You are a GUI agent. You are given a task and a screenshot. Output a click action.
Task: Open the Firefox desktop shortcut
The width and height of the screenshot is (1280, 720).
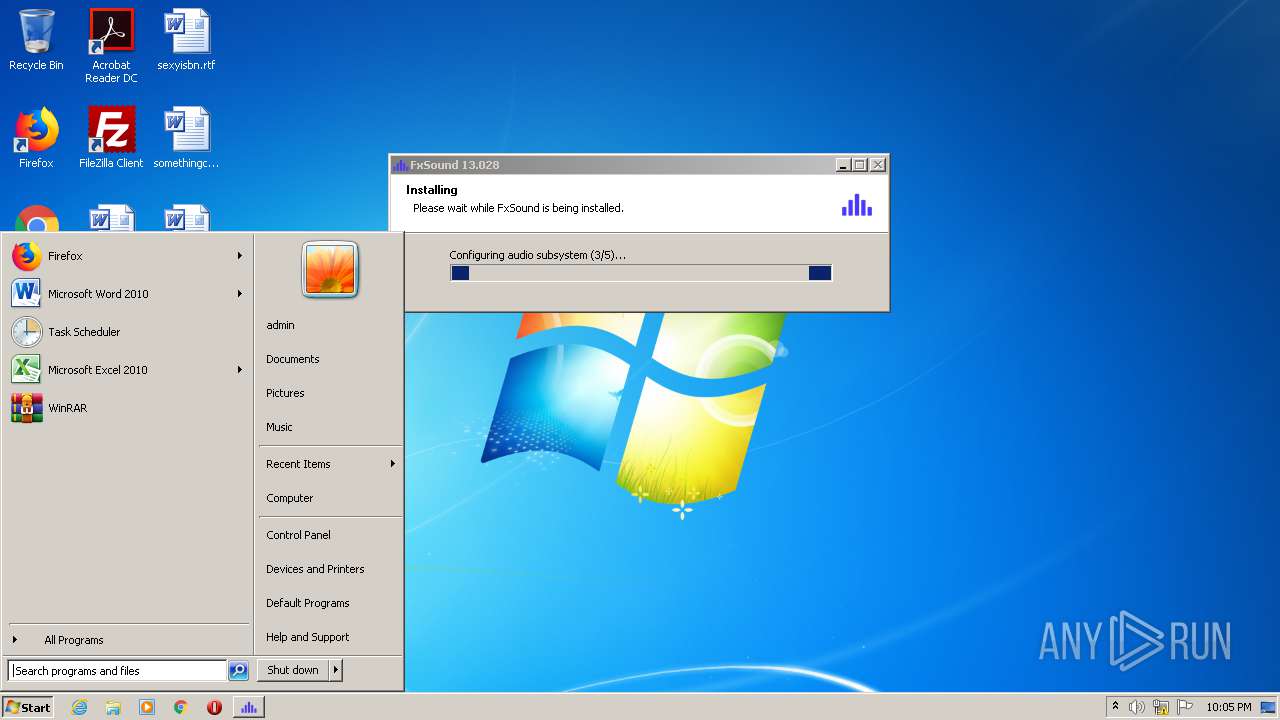click(x=36, y=138)
